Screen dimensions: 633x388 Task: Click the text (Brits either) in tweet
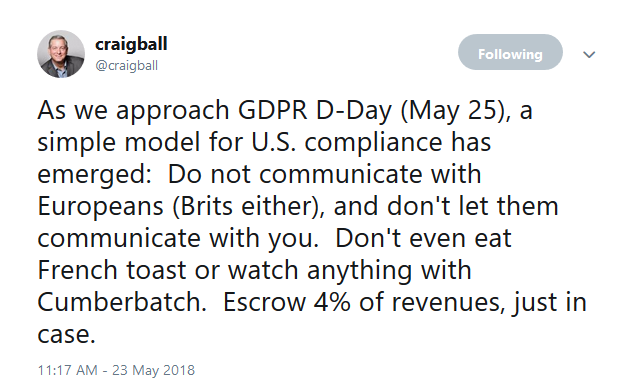(249, 206)
